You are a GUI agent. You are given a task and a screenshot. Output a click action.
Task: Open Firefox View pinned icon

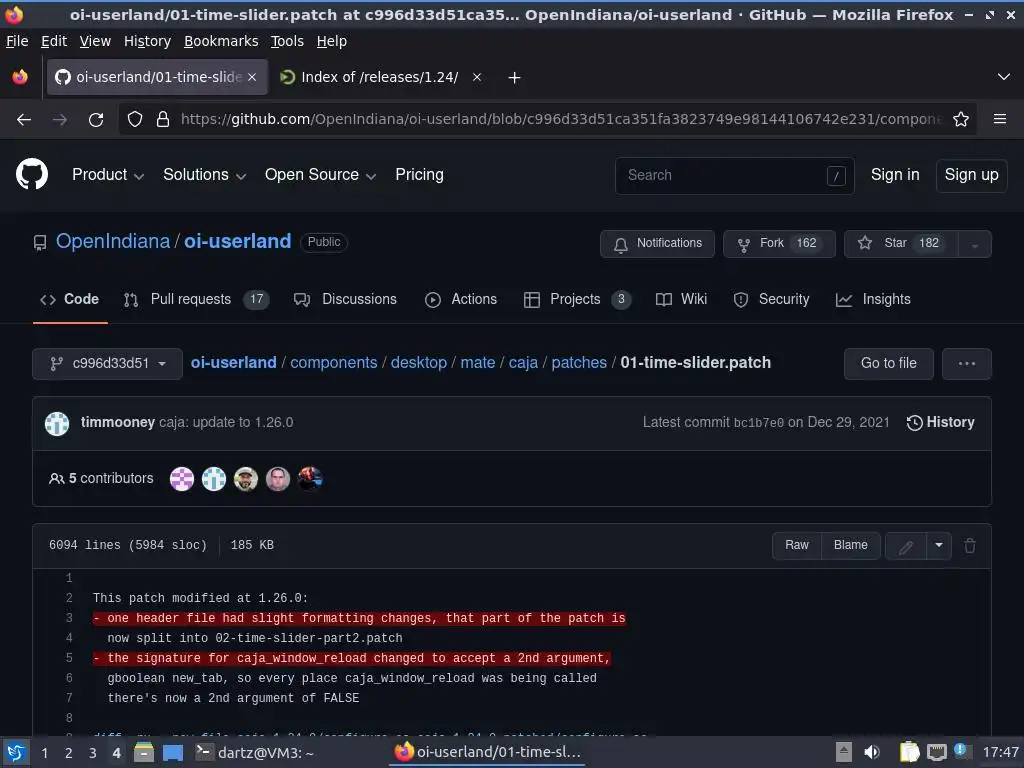click(x=20, y=77)
